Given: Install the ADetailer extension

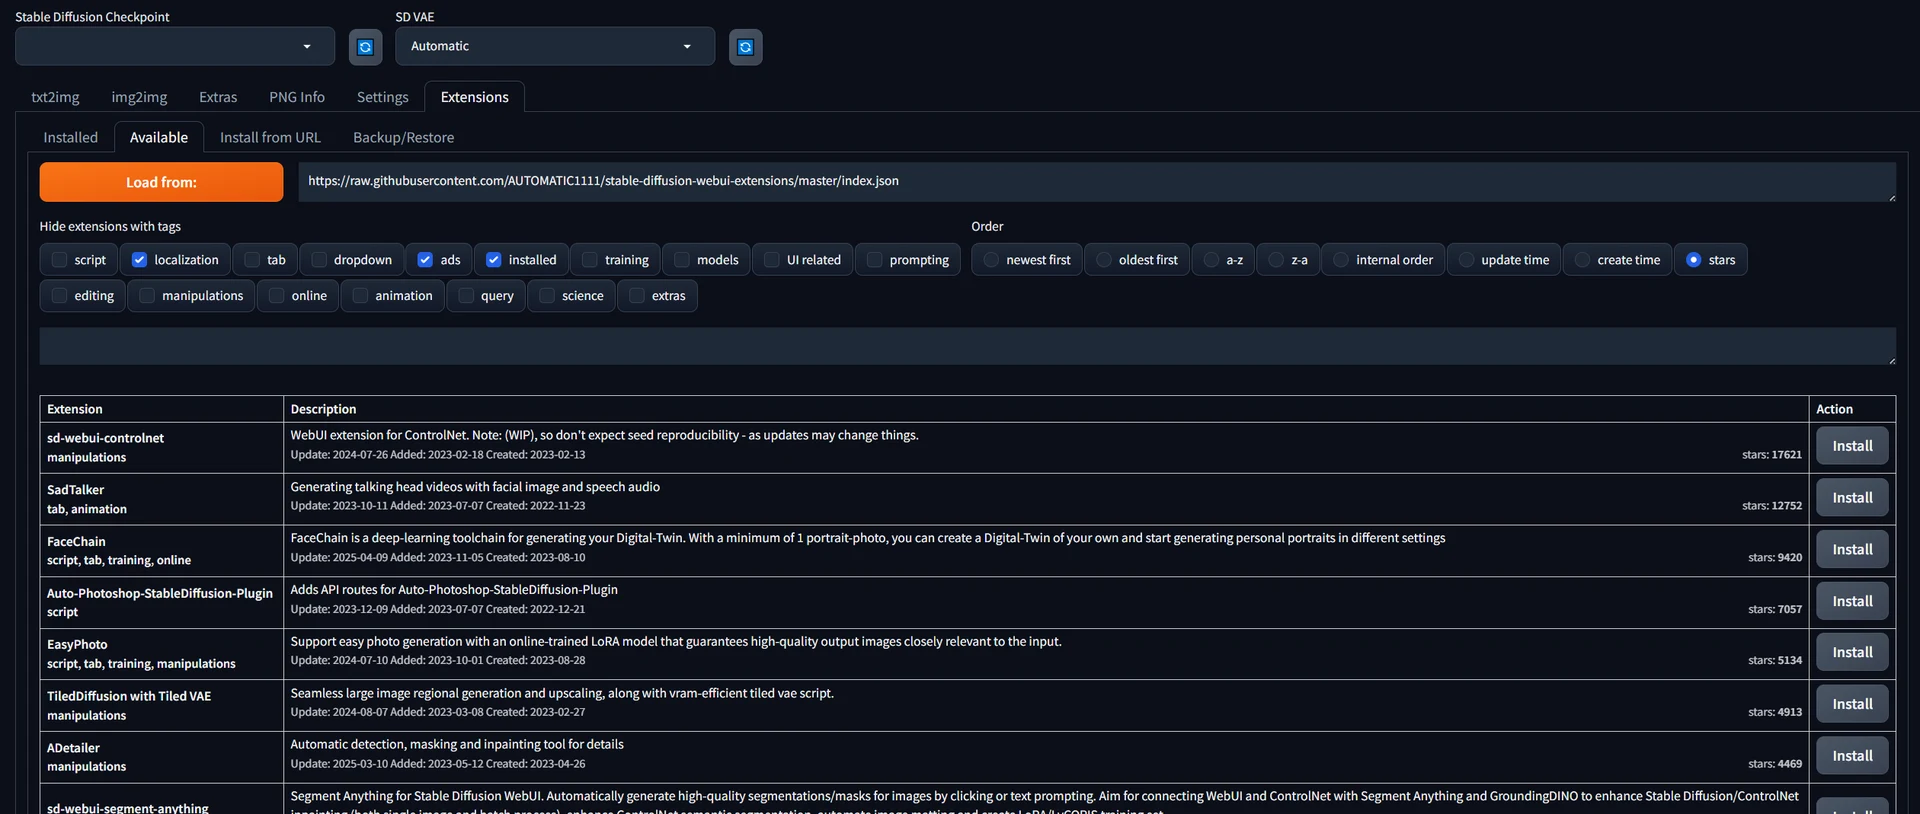Looking at the screenshot, I should point(1852,756).
